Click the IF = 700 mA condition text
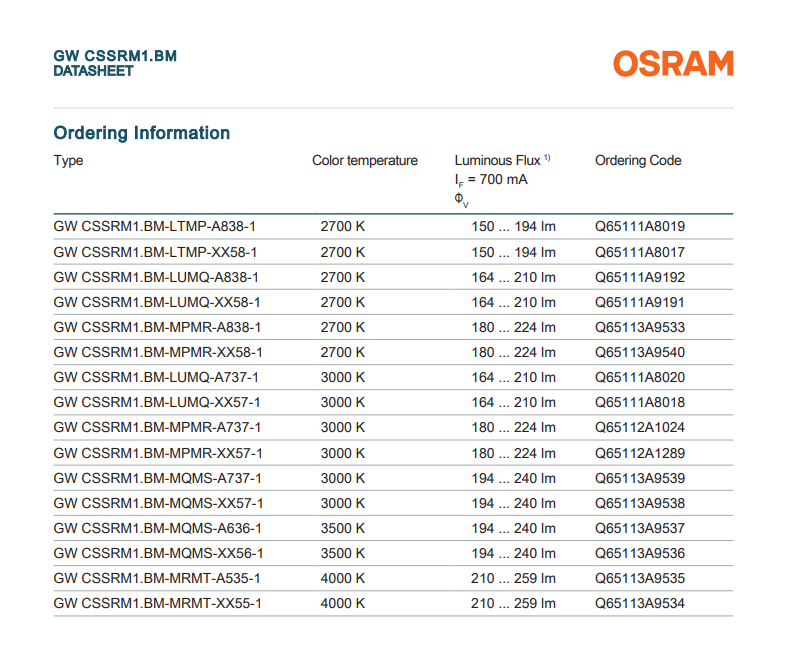The height and width of the screenshot is (661, 787). click(491, 180)
